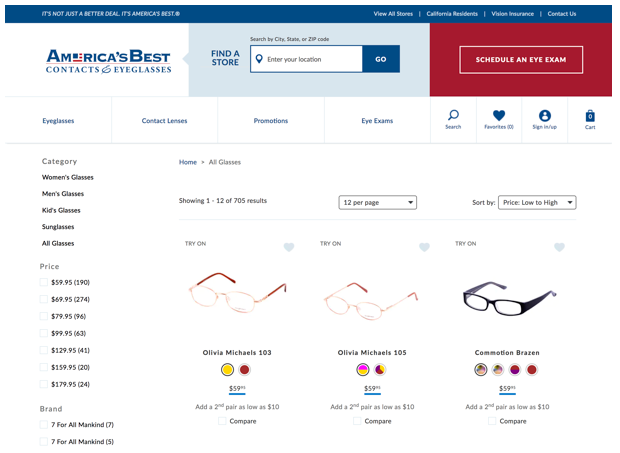This screenshot has width=620, height=453.
Task: Tick Compare for Commotion Brazen
Action: pyautogui.click(x=492, y=421)
